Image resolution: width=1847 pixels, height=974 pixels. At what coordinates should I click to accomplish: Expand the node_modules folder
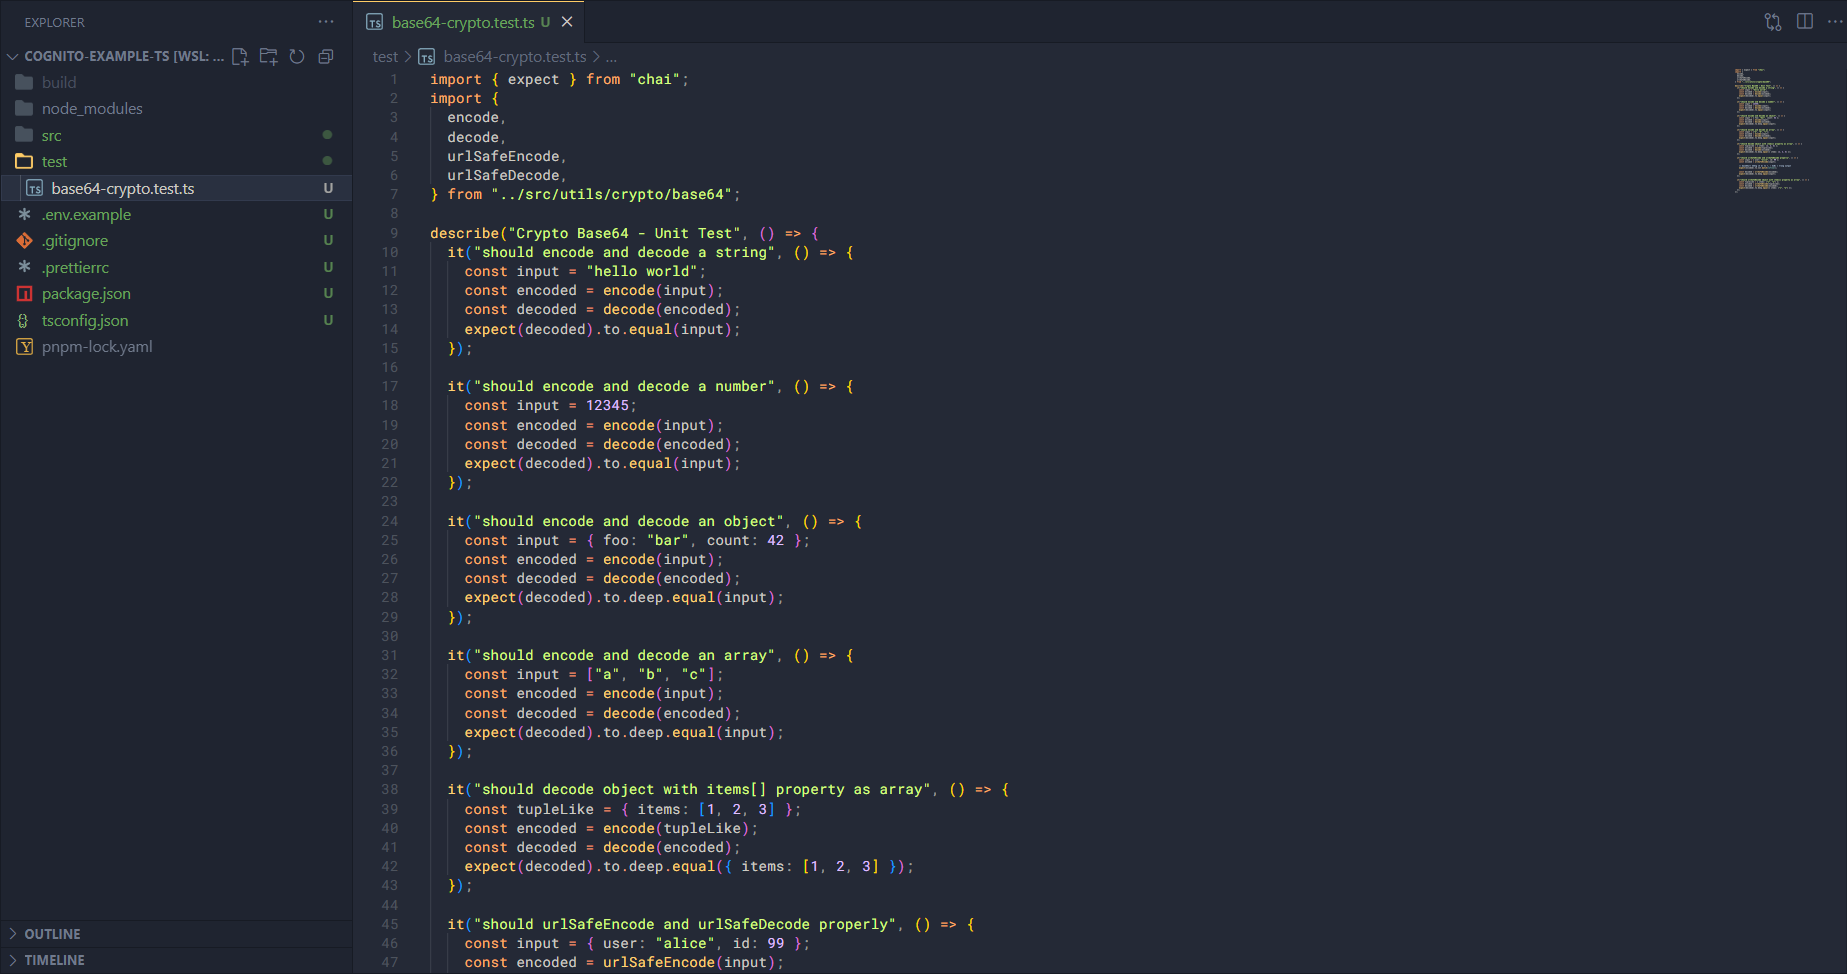coord(92,109)
